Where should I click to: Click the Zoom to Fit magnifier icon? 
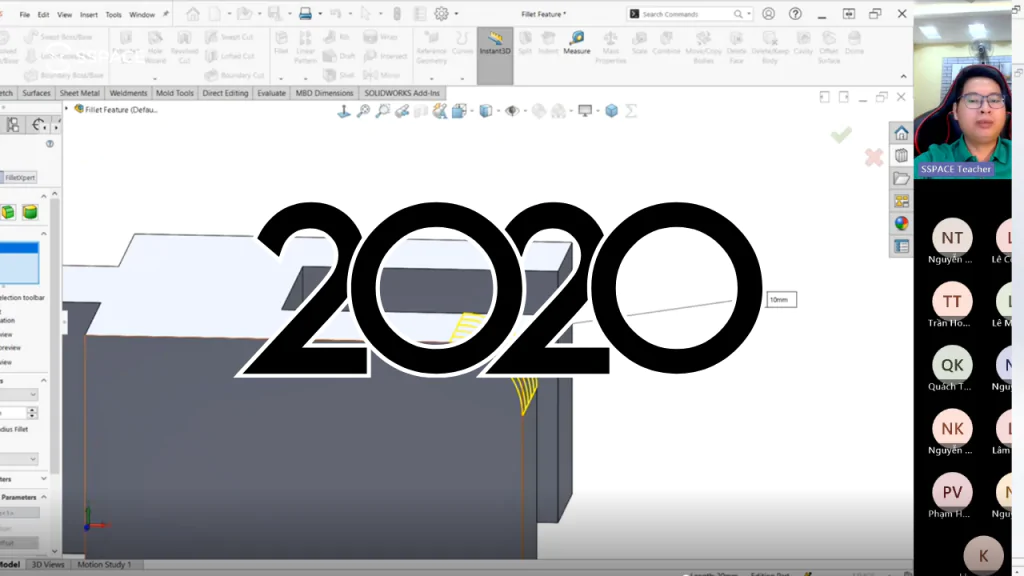click(x=364, y=111)
